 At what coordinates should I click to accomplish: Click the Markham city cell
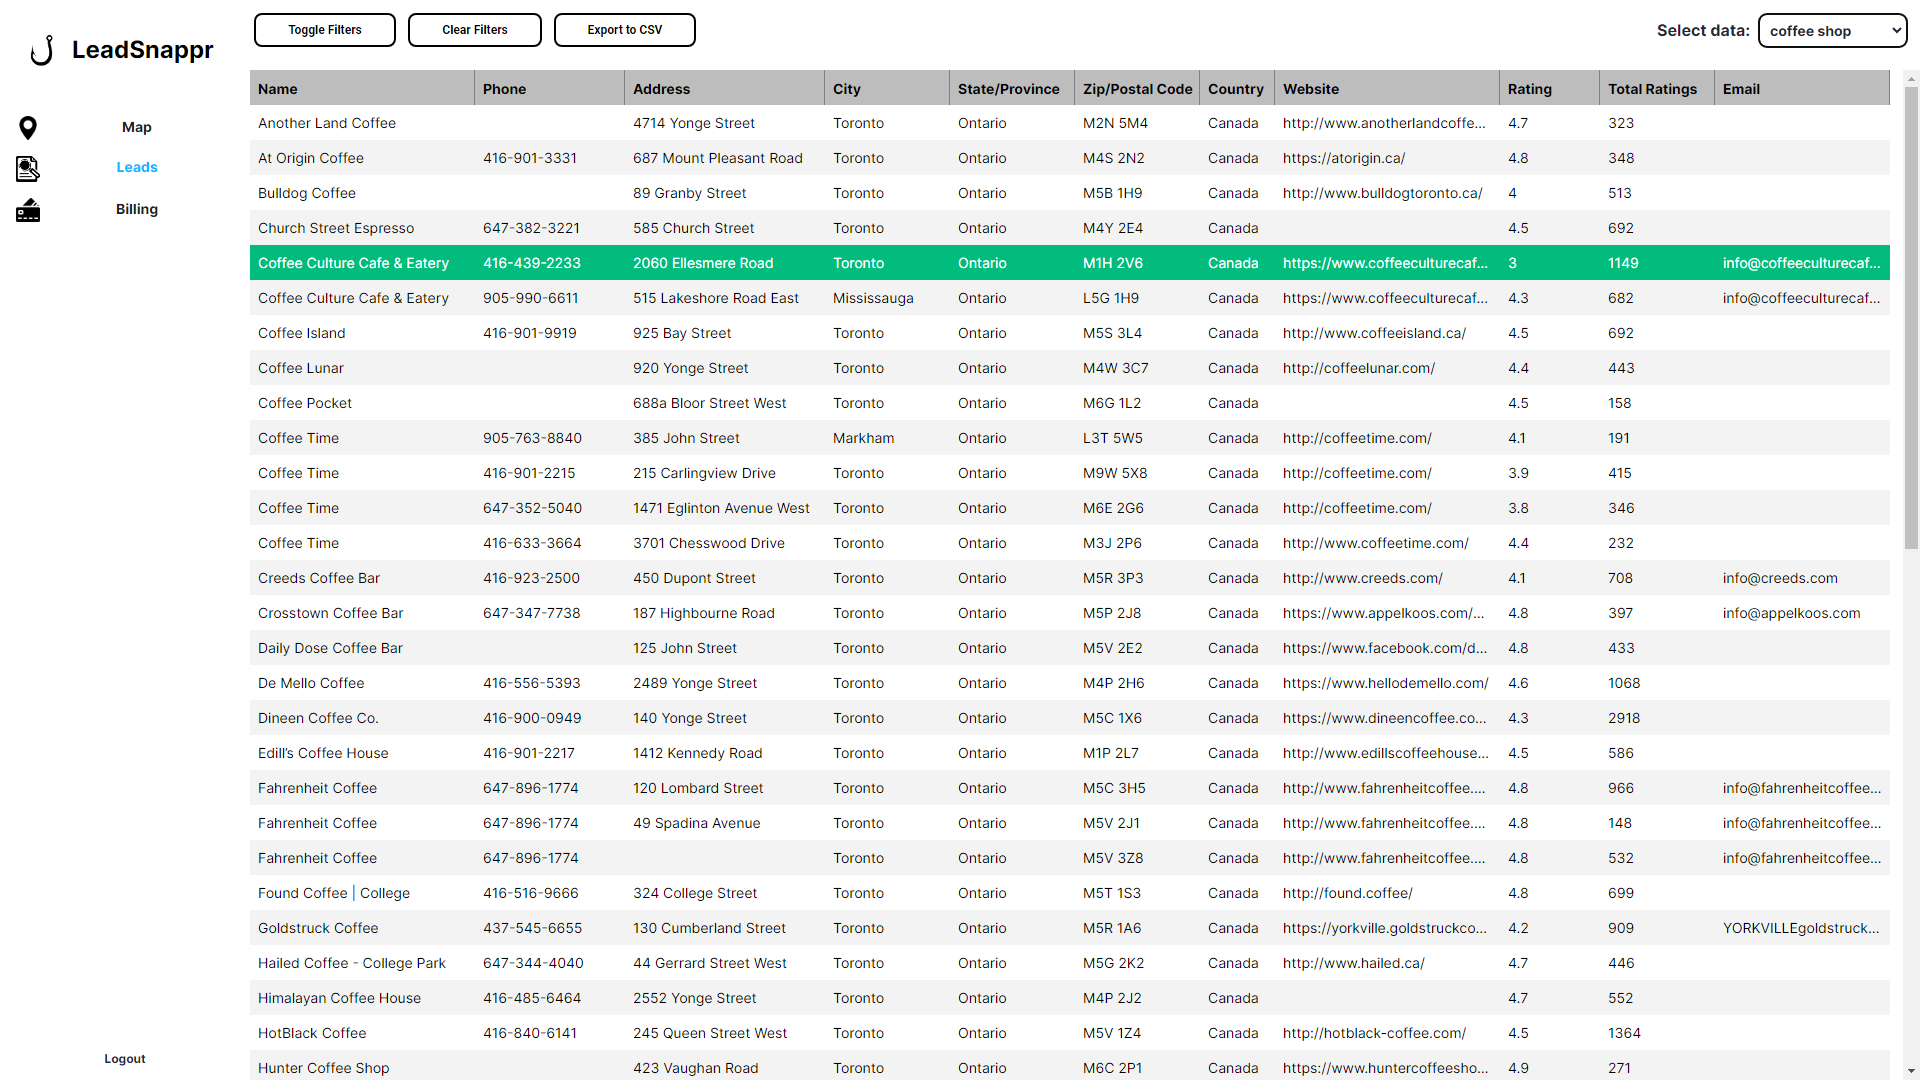coord(864,438)
